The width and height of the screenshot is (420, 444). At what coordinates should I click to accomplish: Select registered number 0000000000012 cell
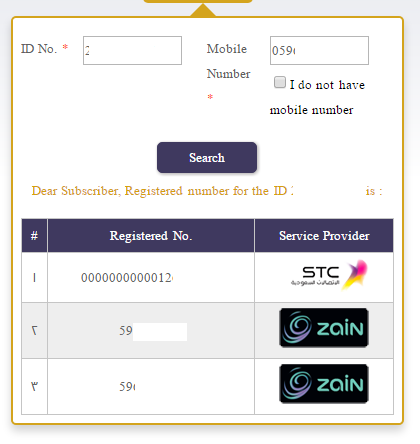point(151,277)
